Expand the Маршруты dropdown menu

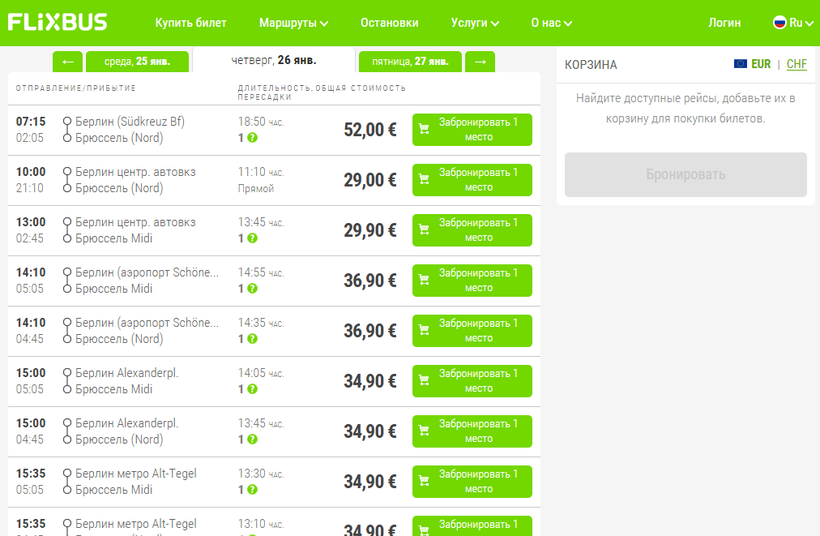click(x=293, y=23)
